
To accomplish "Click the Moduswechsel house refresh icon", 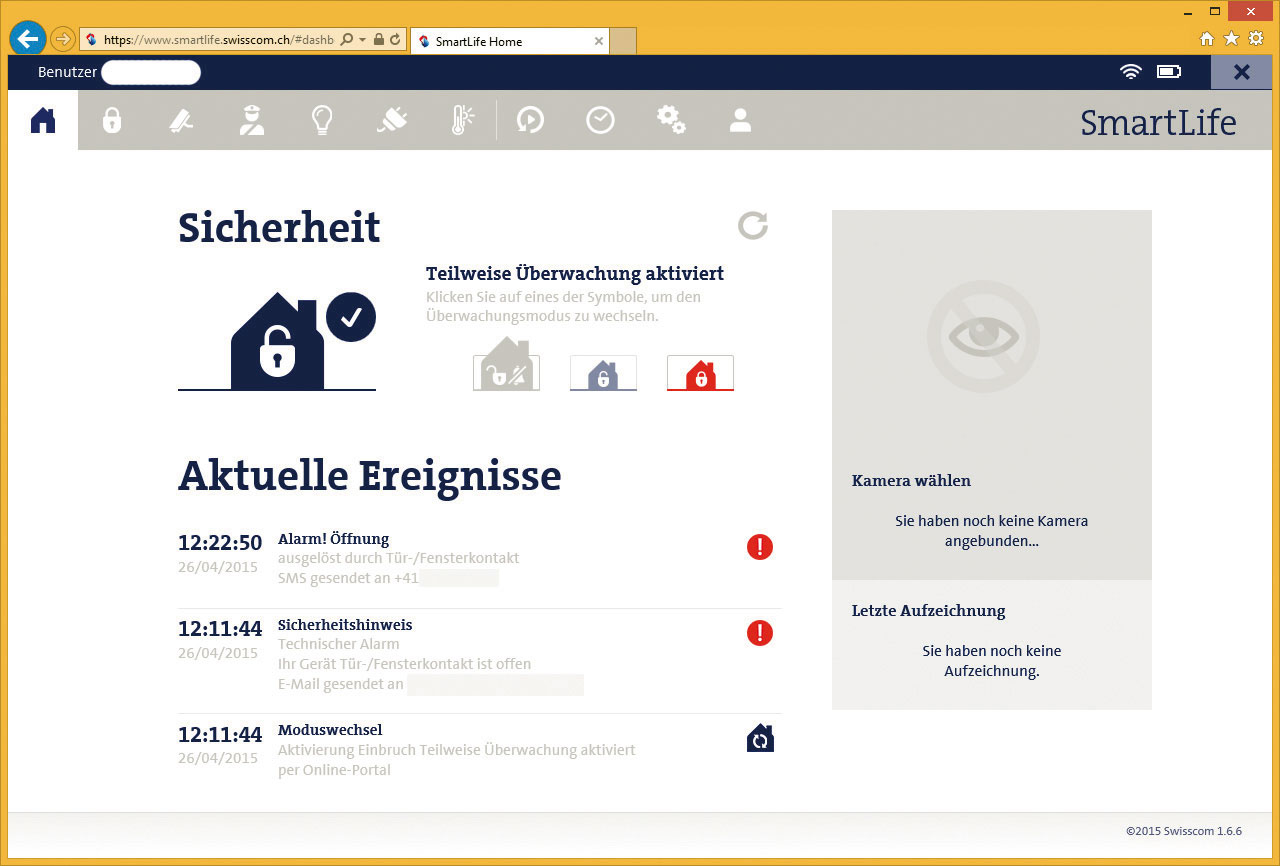I will coord(760,738).
